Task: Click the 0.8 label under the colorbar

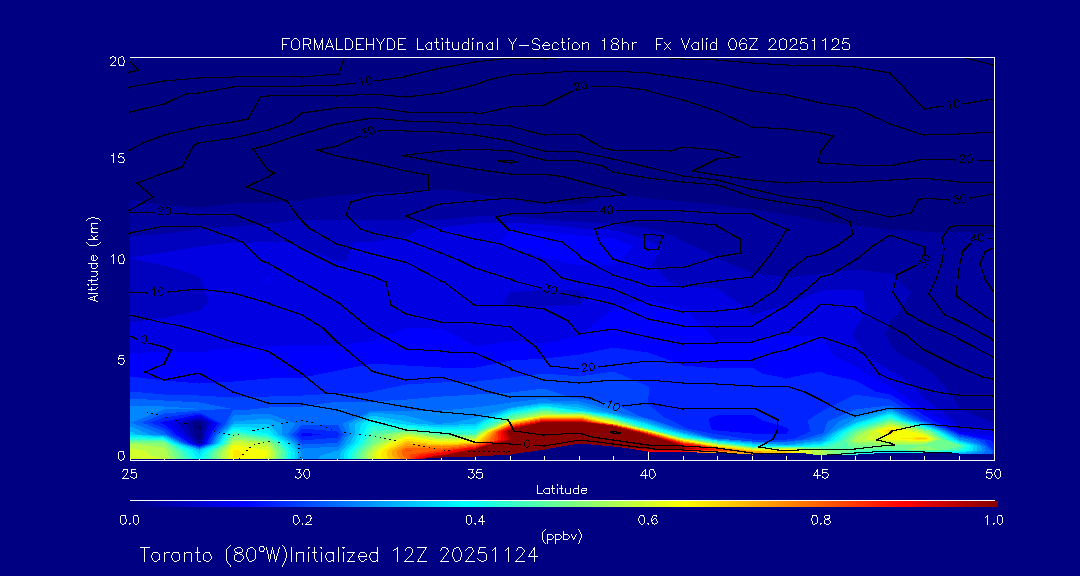Action: click(x=821, y=520)
